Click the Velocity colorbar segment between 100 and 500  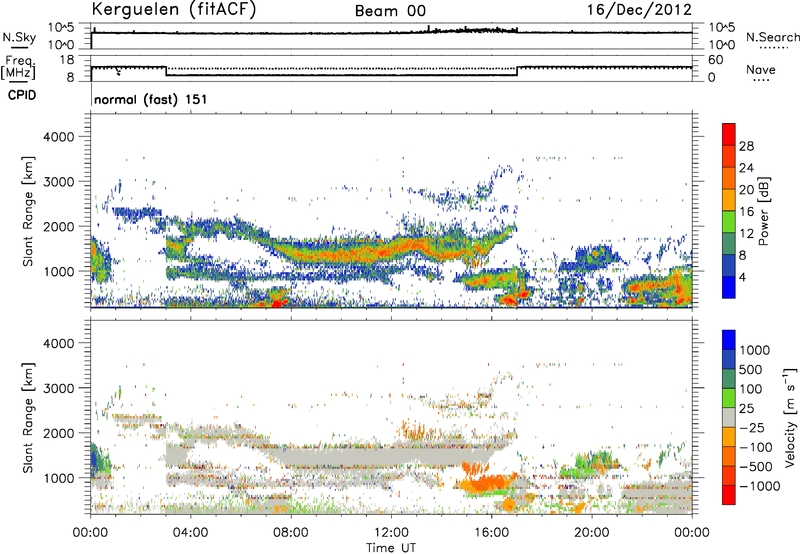[729, 379]
